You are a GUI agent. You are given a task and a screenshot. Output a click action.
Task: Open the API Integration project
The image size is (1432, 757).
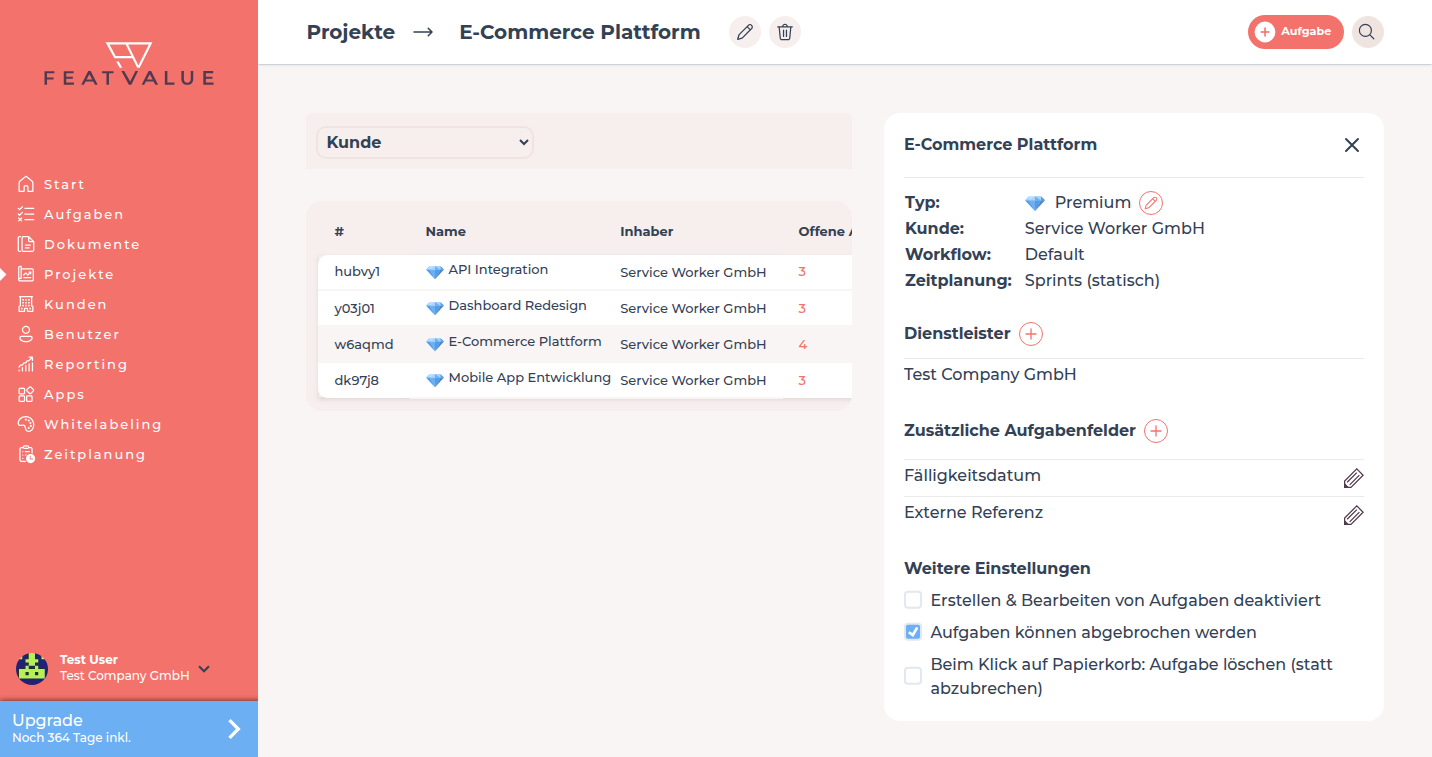point(498,270)
